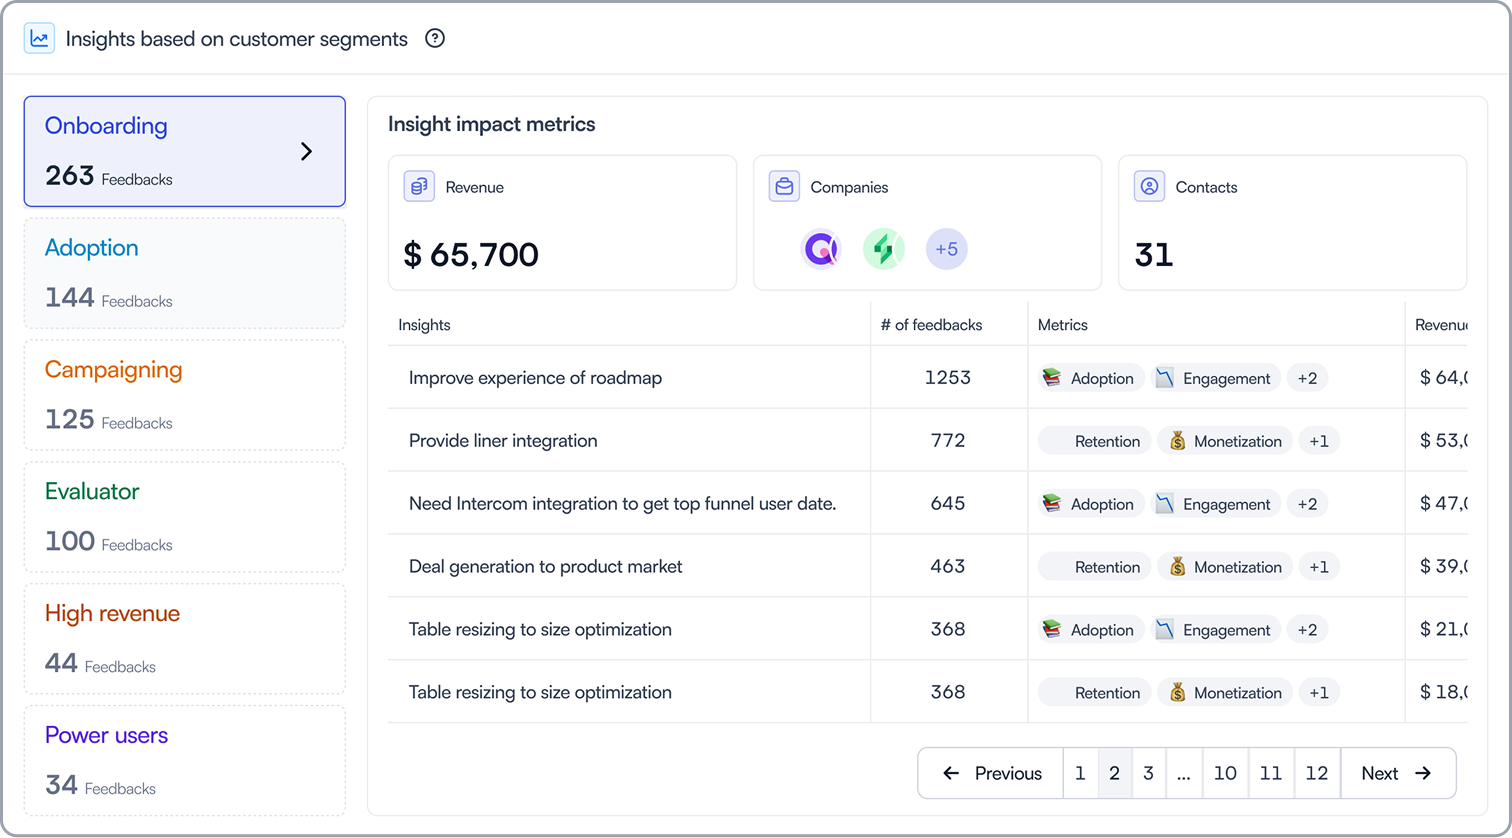This screenshot has height=838, width=1512.
Task: Expand +2 metrics on roadmap insight row
Action: click(1307, 378)
